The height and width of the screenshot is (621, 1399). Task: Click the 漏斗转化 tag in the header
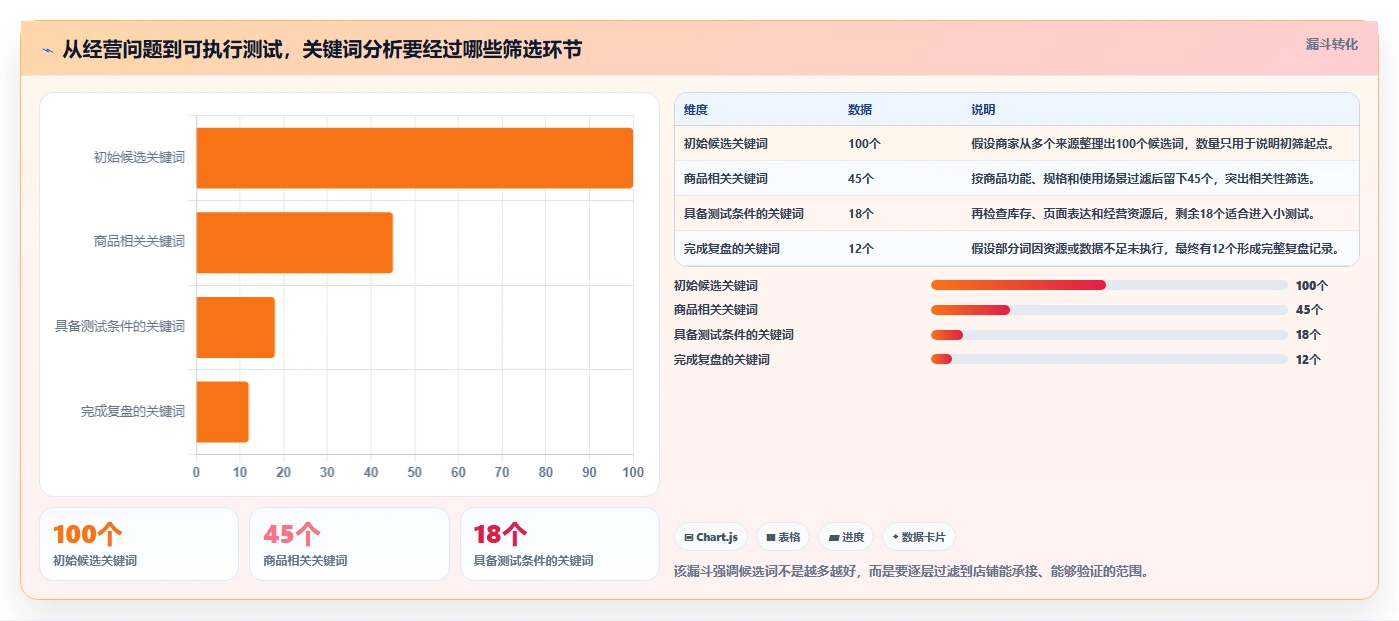point(1331,44)
